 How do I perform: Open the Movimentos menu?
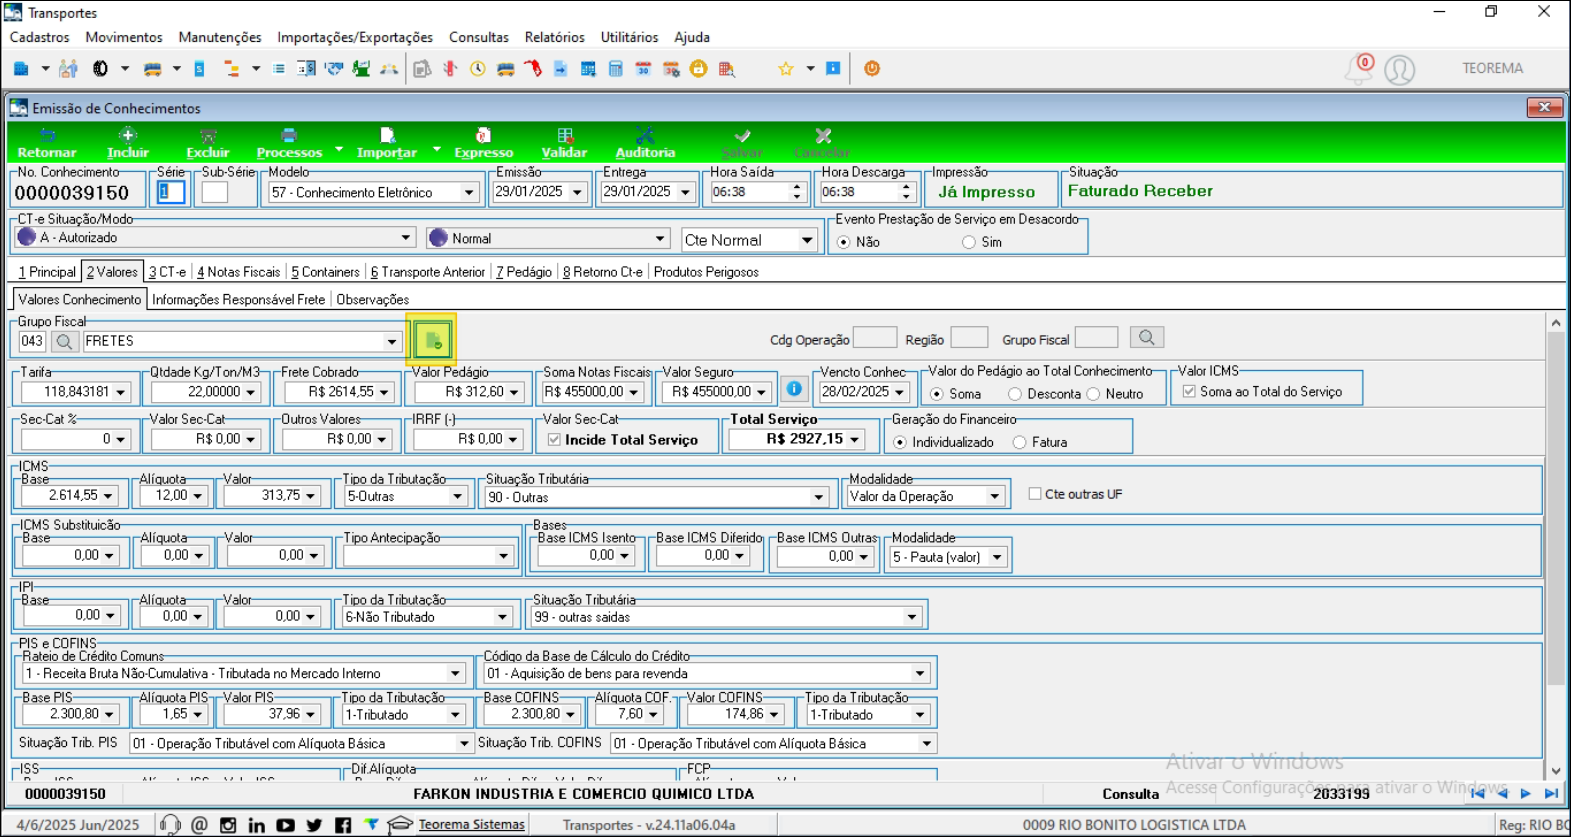point(124,37)
